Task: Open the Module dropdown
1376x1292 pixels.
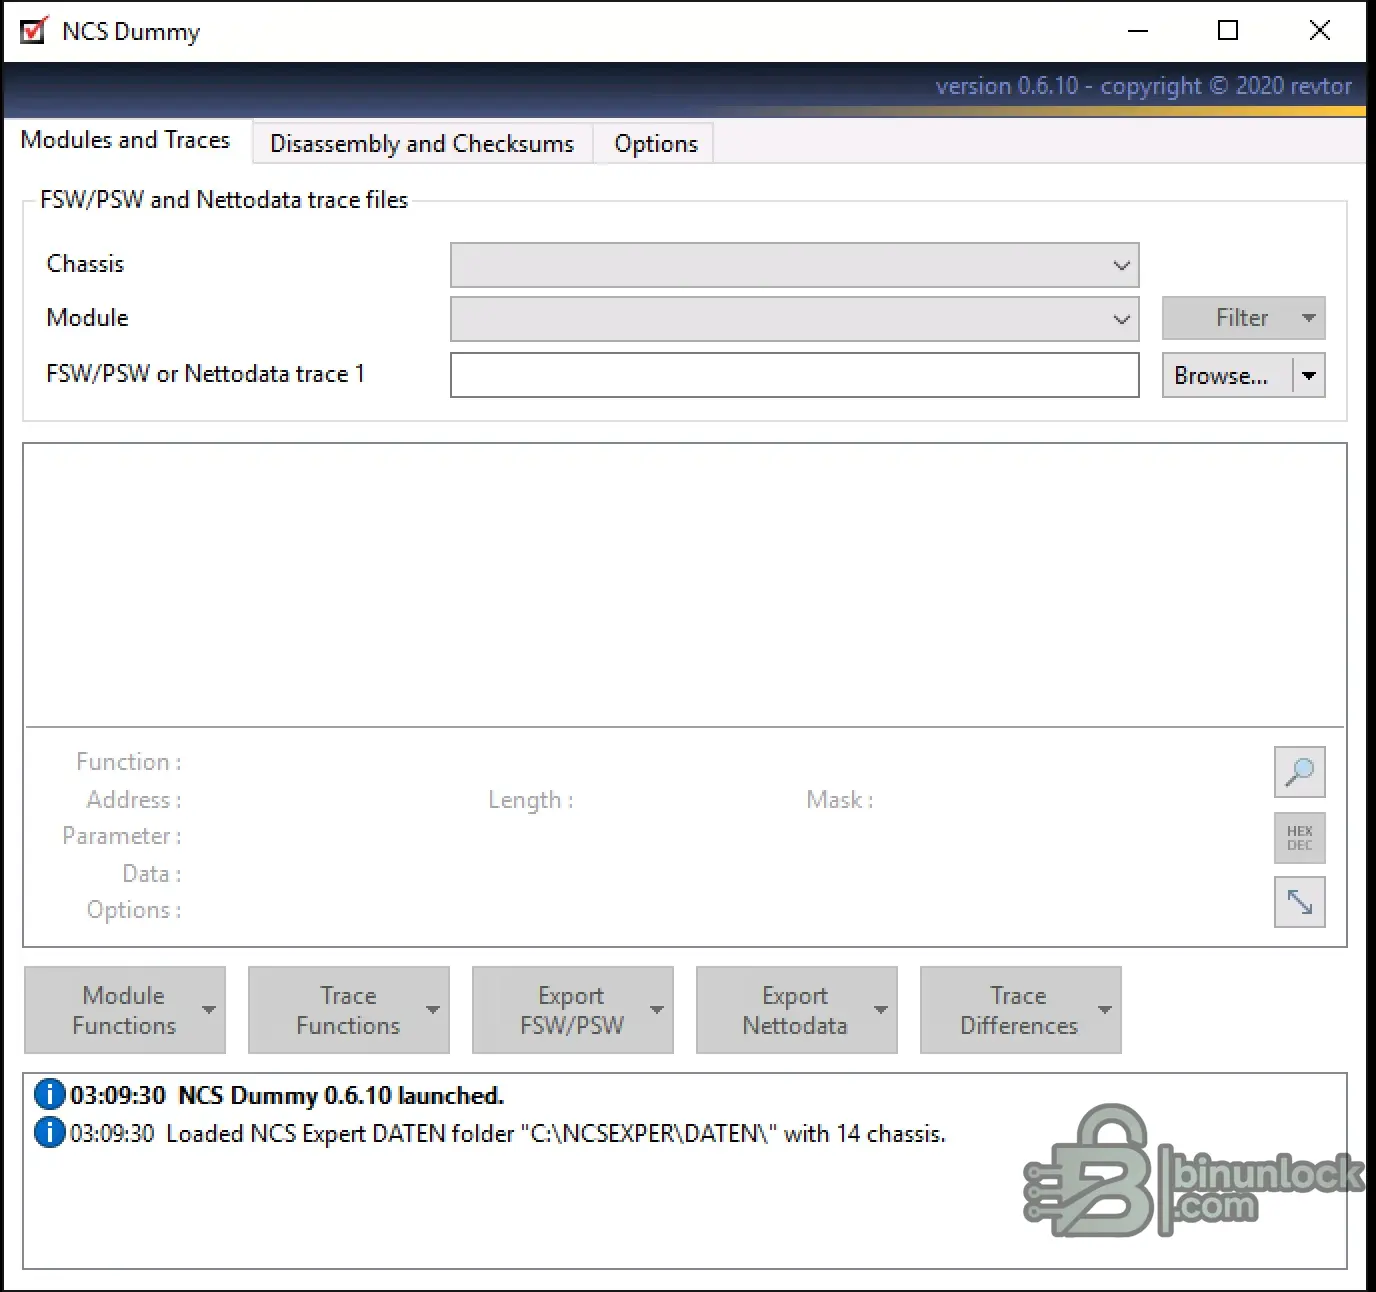Action: coord(794,319)
